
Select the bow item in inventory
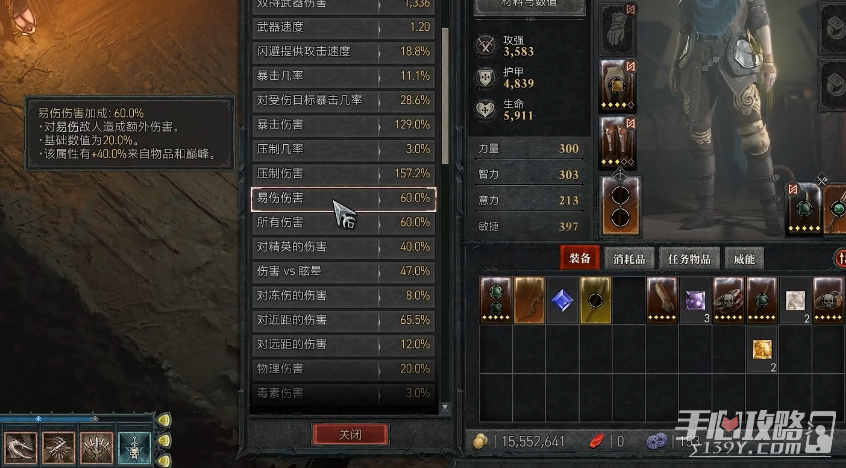(x=529, y=300)
